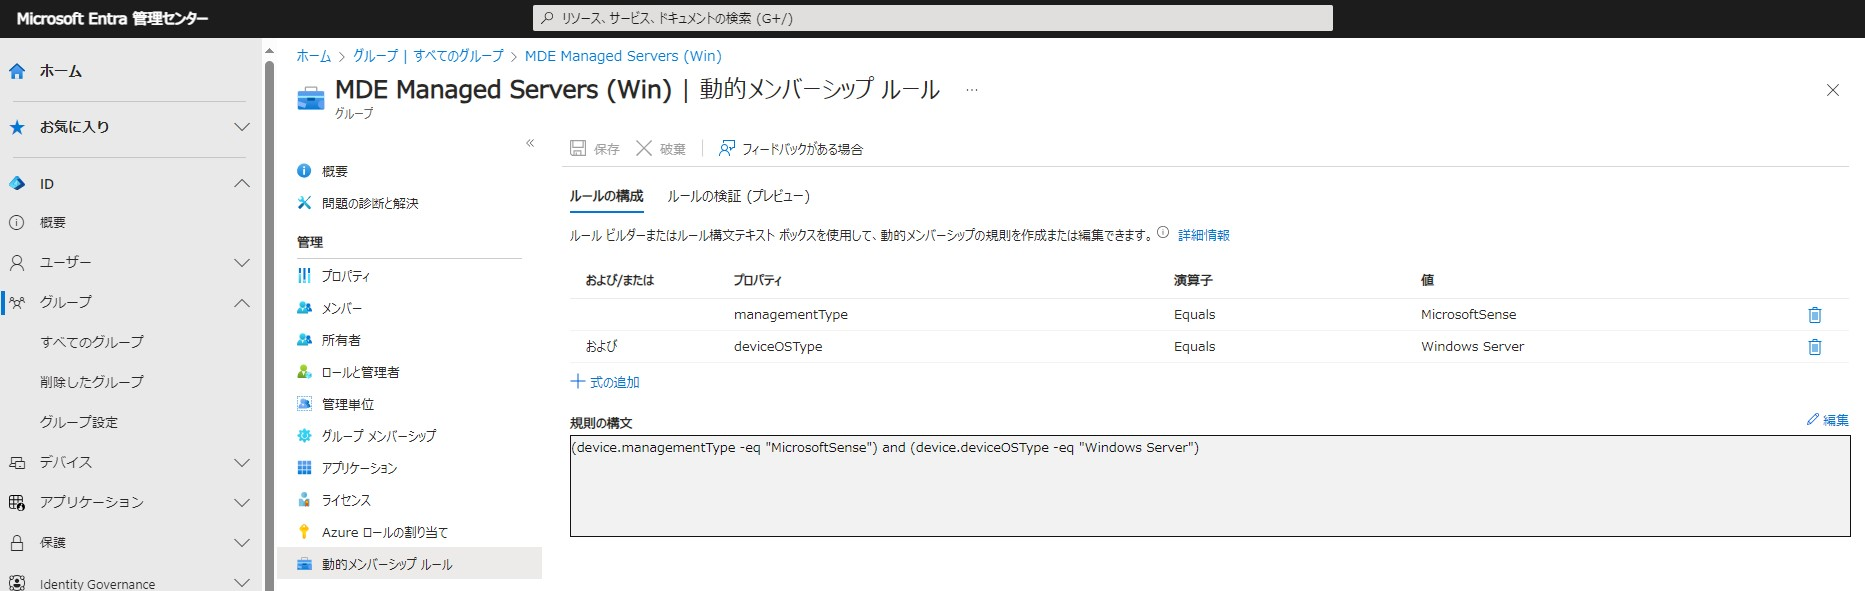
Task: Click the ユーザー person icon
Action: click(17, 262)
